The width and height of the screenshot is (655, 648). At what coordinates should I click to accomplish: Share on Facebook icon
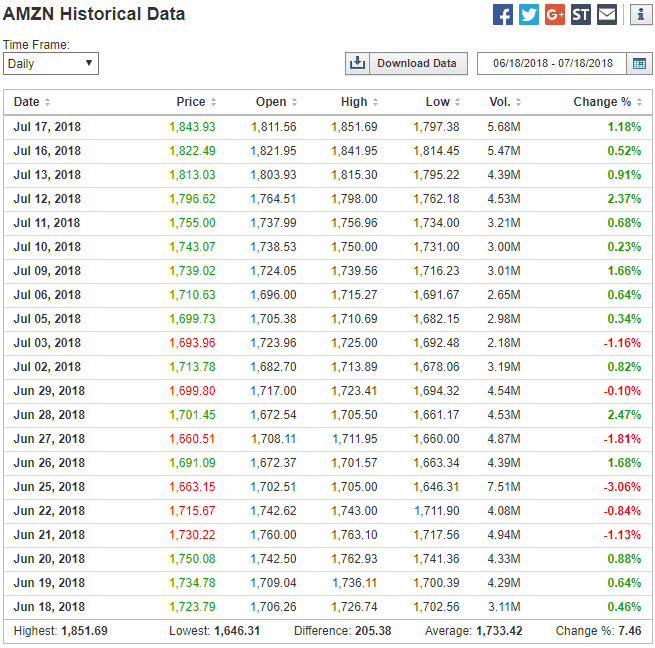coord(503,15)
